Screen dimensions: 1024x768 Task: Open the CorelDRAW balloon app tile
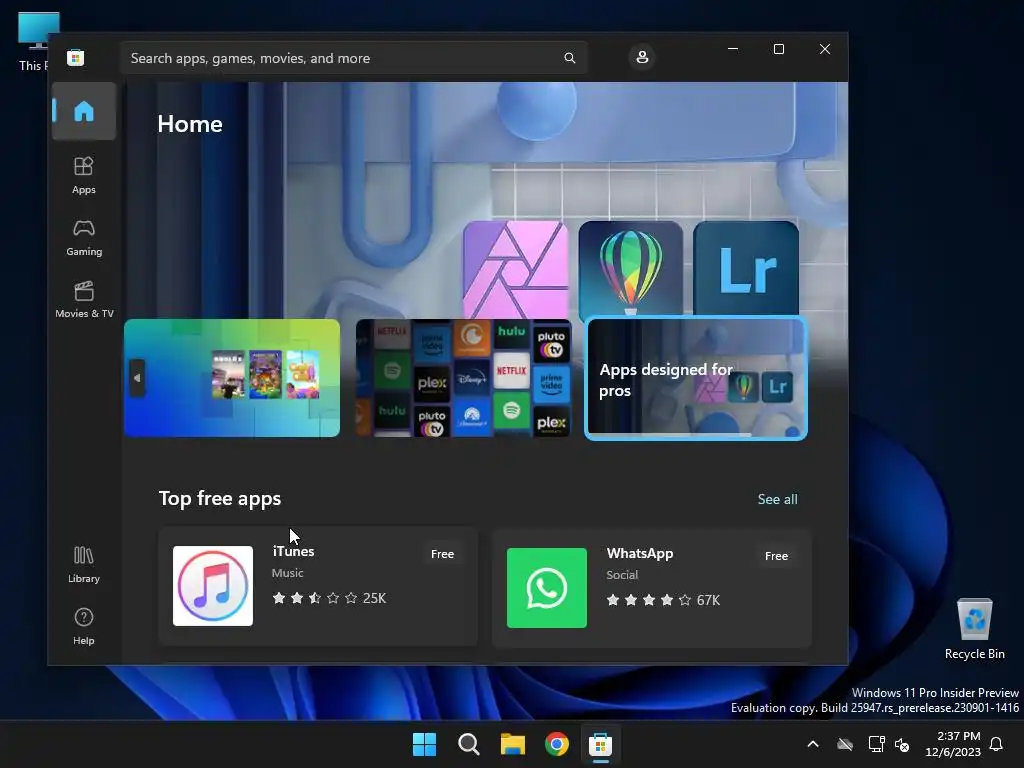coord(630,270)
